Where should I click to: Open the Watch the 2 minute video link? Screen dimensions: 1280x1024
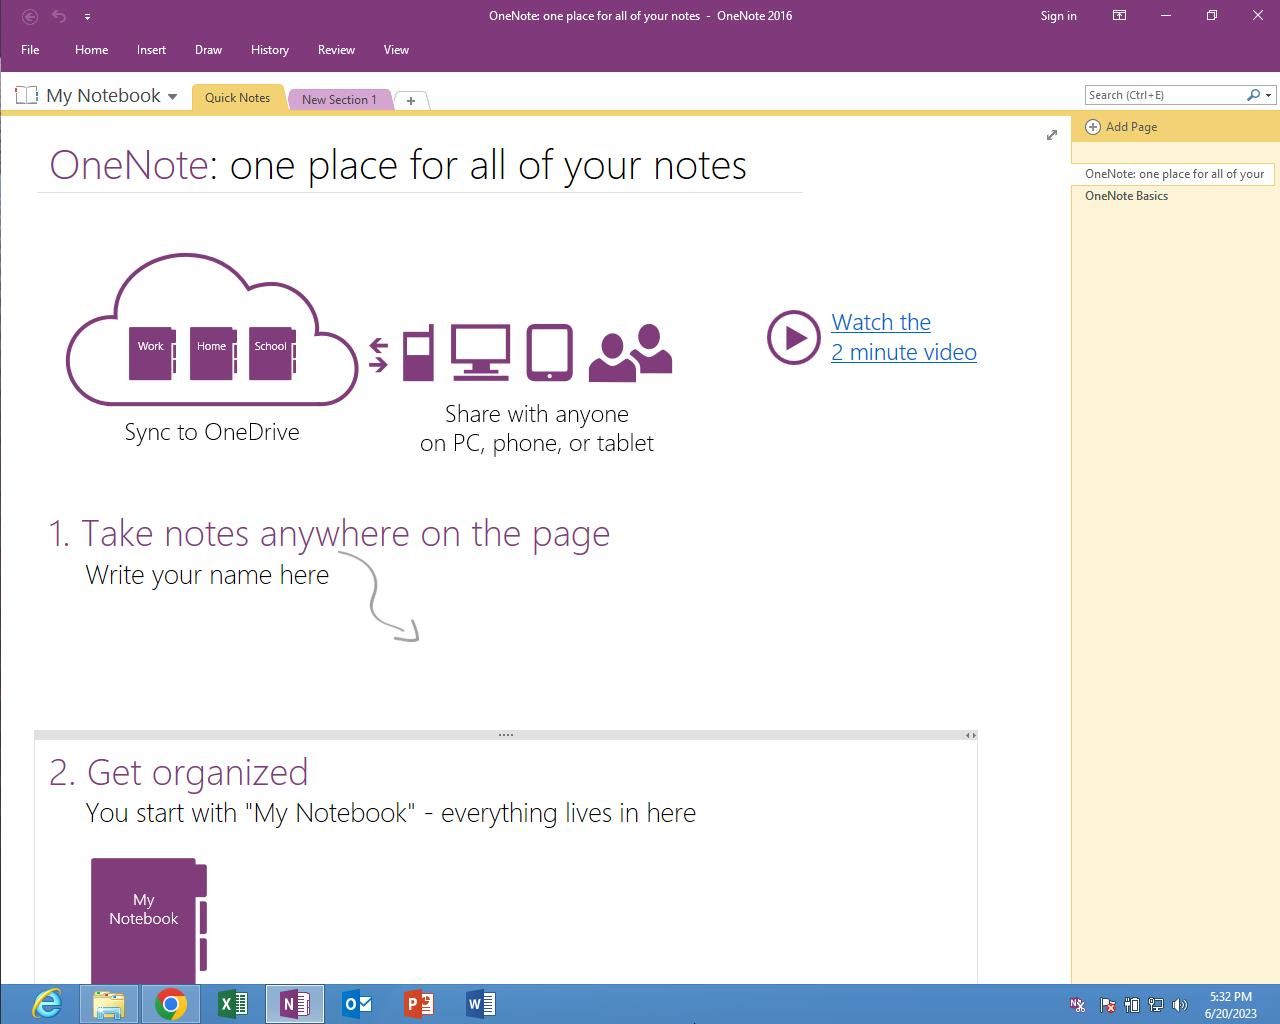(903, 337)
